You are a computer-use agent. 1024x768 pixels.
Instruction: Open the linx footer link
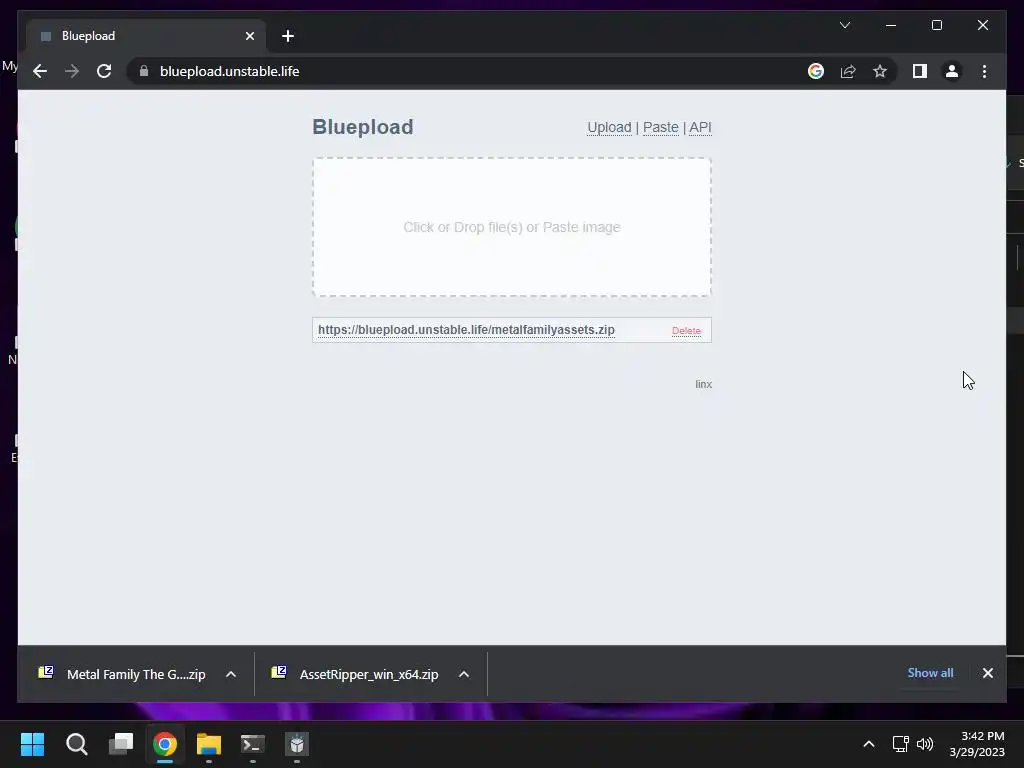pyautogui.click(x=703, y=384)
